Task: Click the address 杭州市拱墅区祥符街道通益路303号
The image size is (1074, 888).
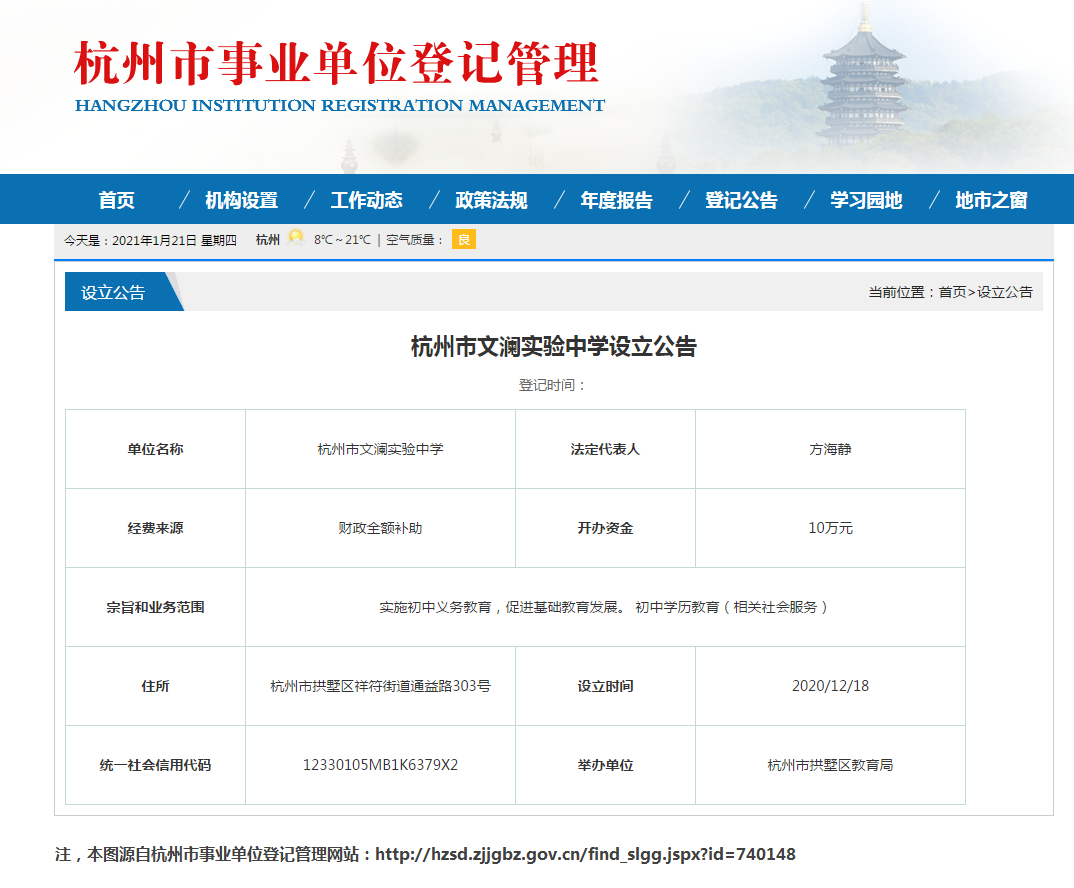Action: coord(380,686)
